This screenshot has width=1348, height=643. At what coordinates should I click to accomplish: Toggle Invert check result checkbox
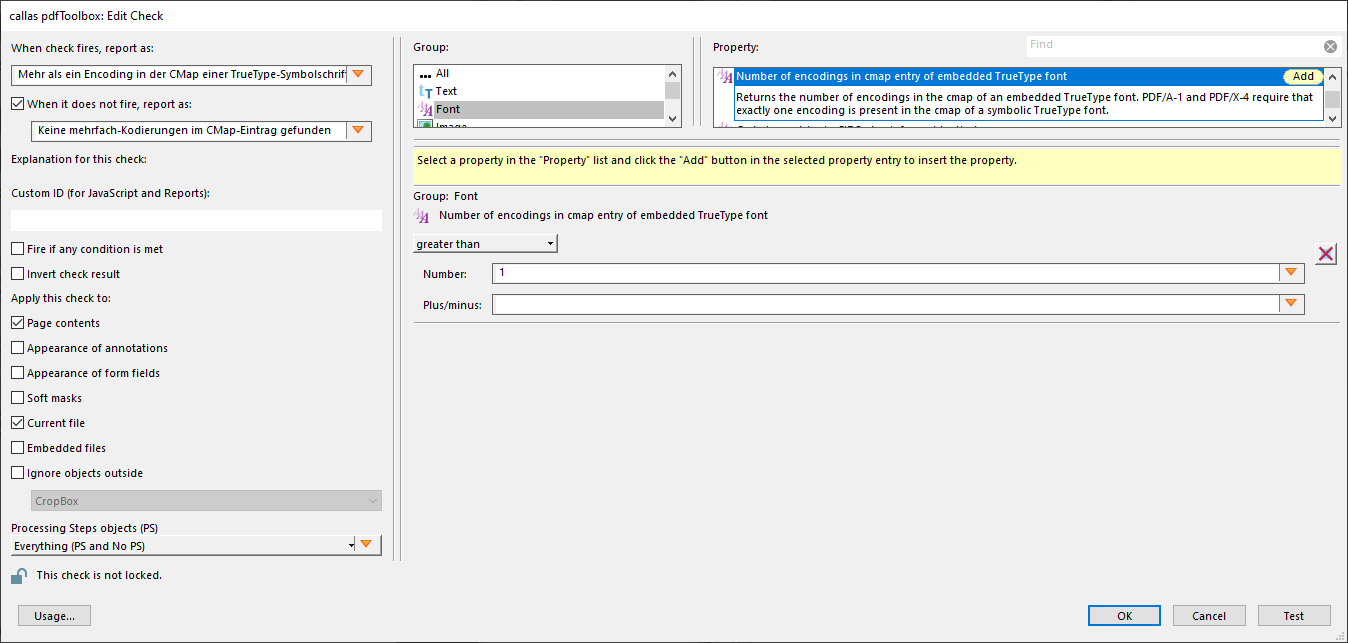18,274
